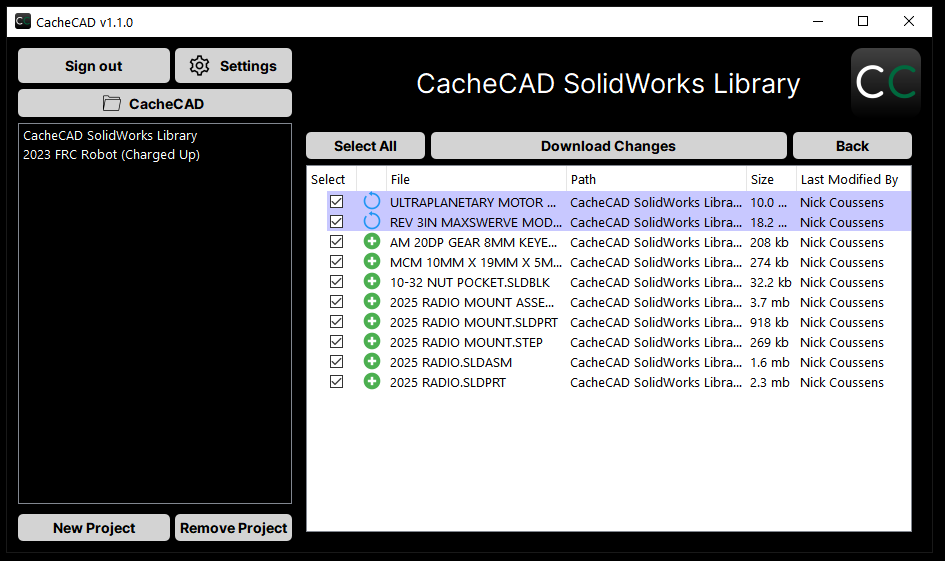
Task: Go Back from the library view
Action: click(852, 146)
